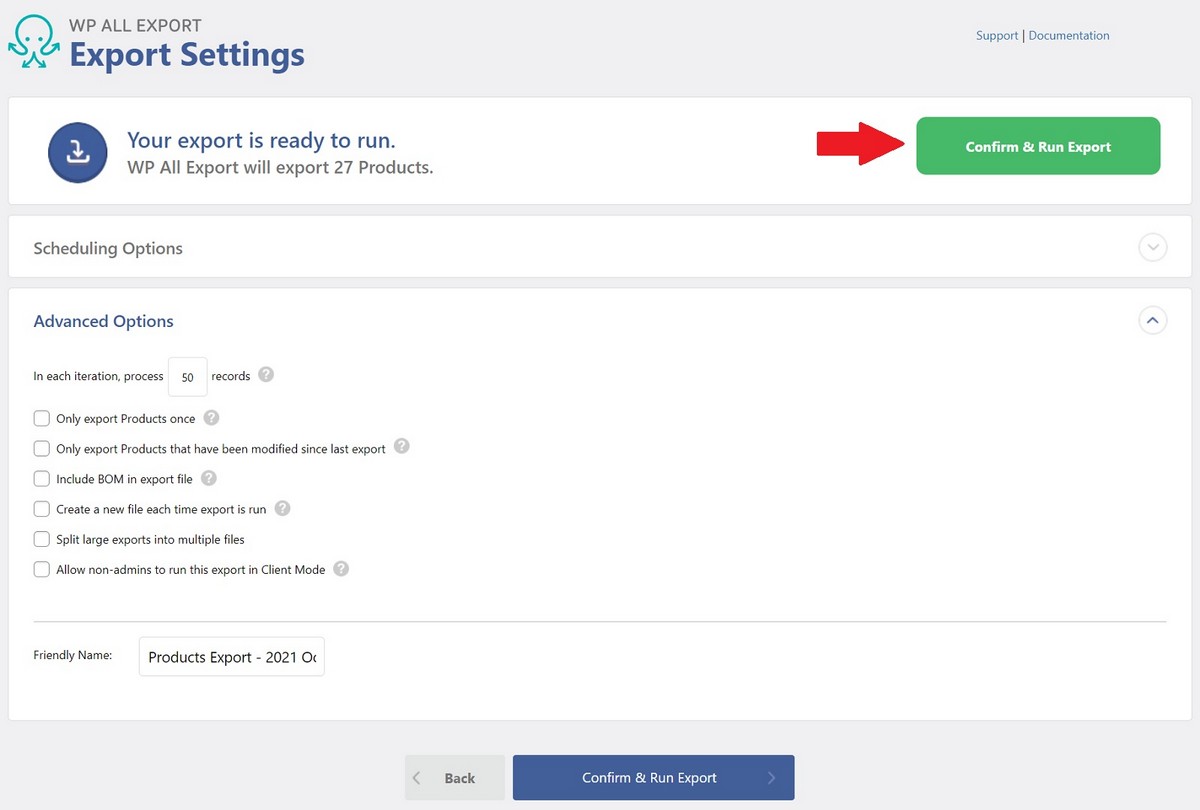Click the green Confirm & Run Export button
Viewport: 1200px width, 810px height.
click(1038, 146)
